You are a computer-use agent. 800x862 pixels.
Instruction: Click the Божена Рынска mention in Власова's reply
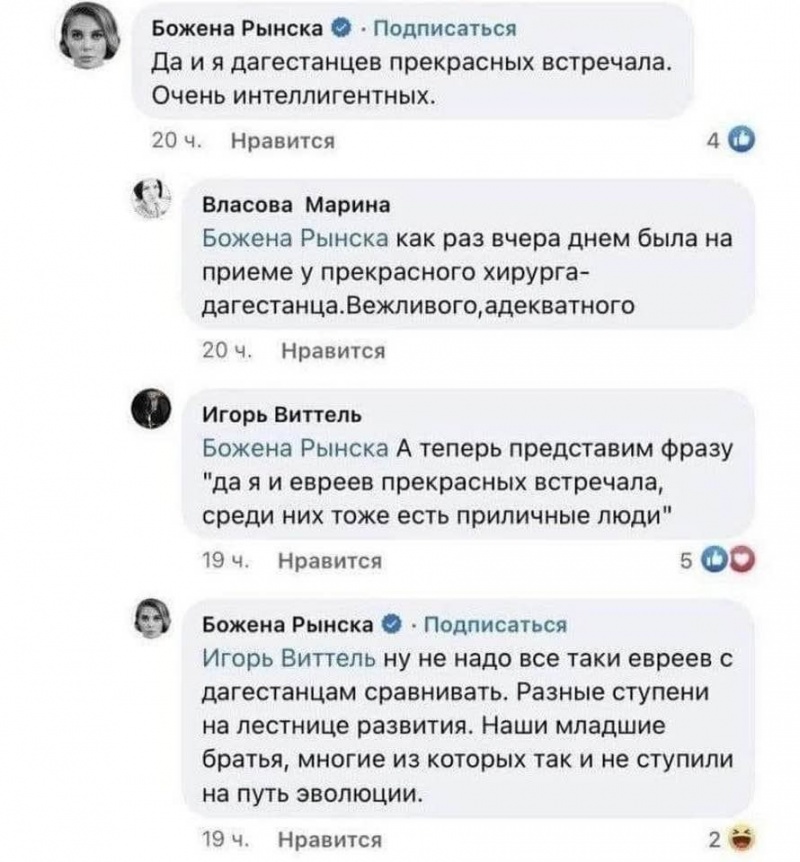pos(294,241)
